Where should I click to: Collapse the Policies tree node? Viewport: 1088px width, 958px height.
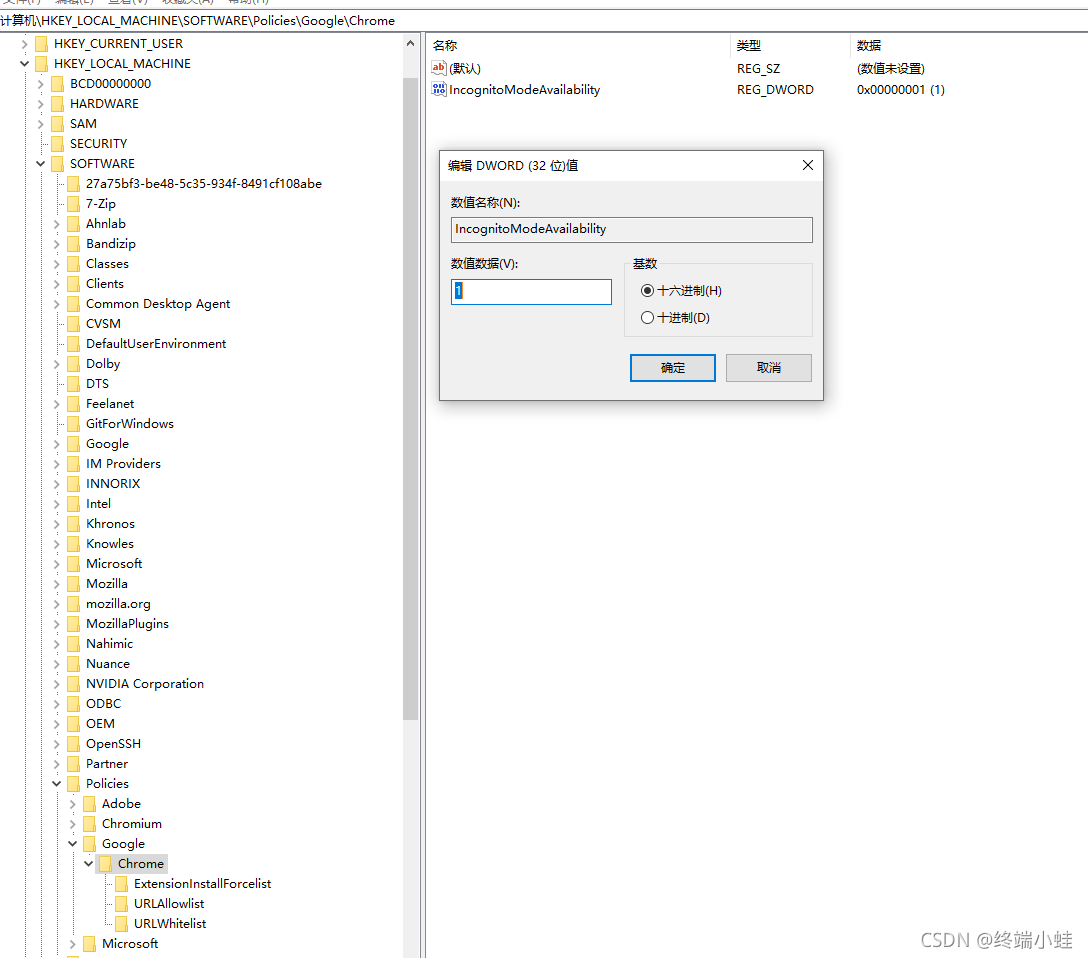[56, 784]
